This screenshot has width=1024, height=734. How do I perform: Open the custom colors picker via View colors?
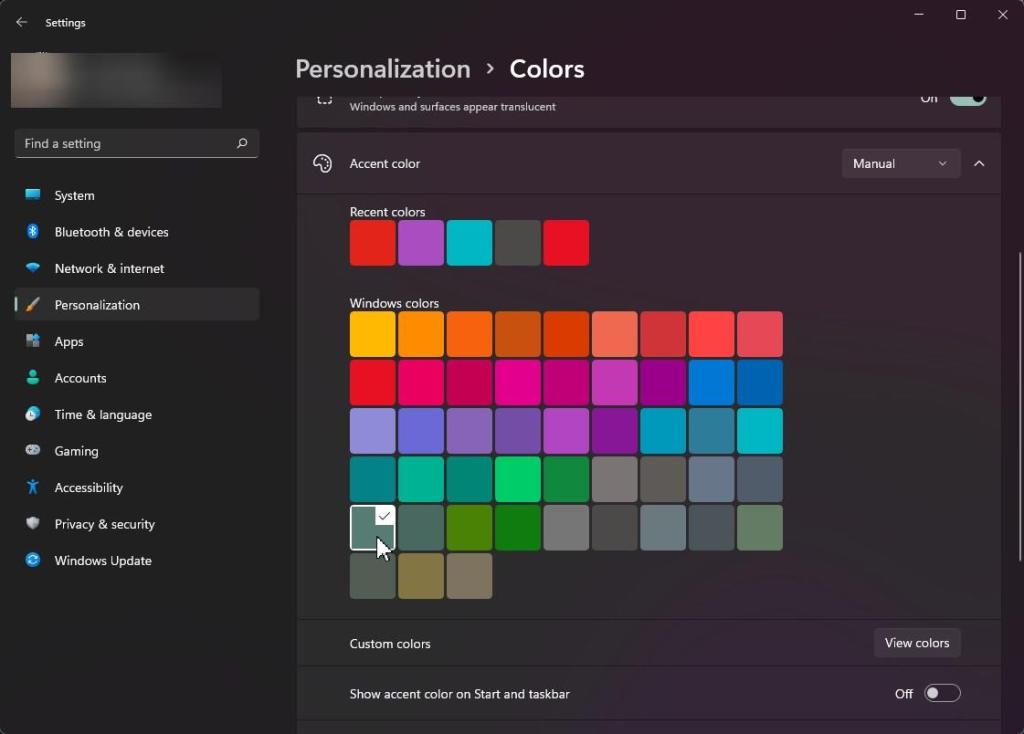point(916,643)
